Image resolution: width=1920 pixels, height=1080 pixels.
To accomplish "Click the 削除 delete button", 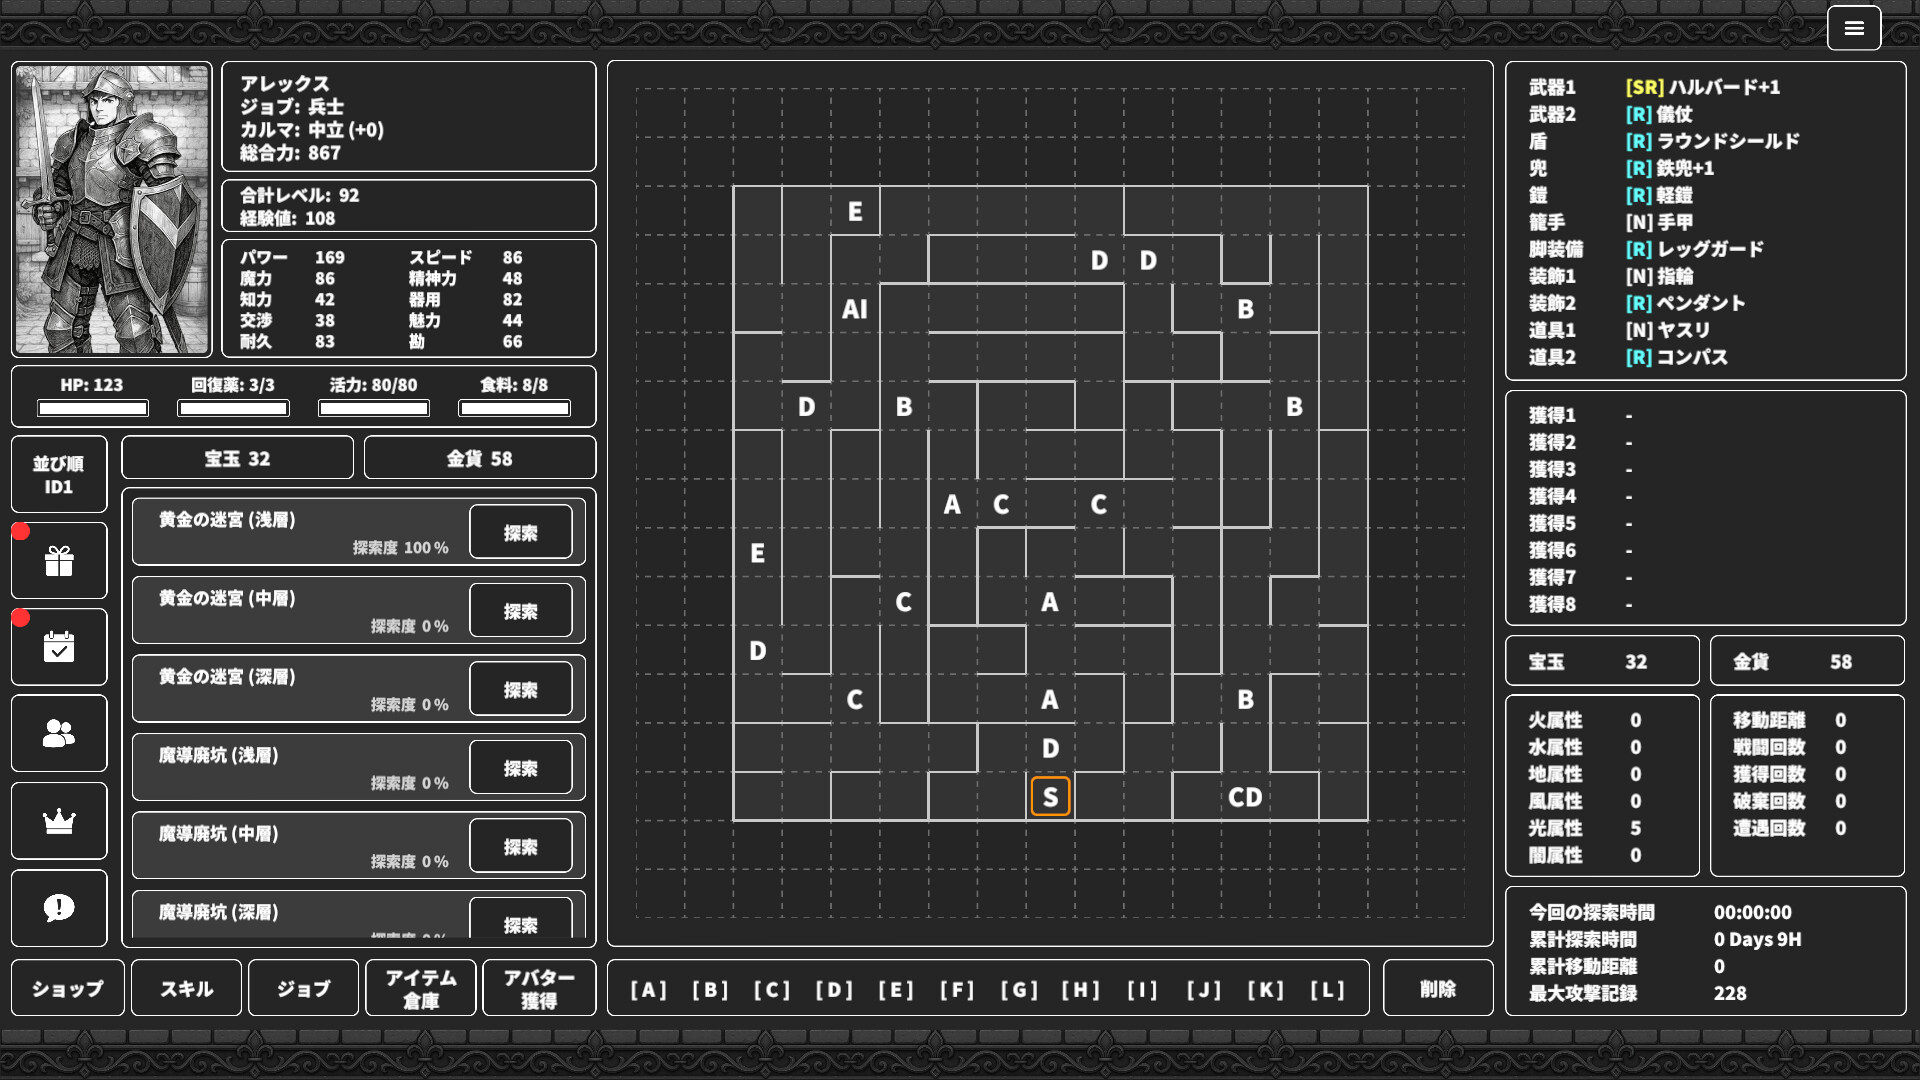I will tap(1438, 988).
